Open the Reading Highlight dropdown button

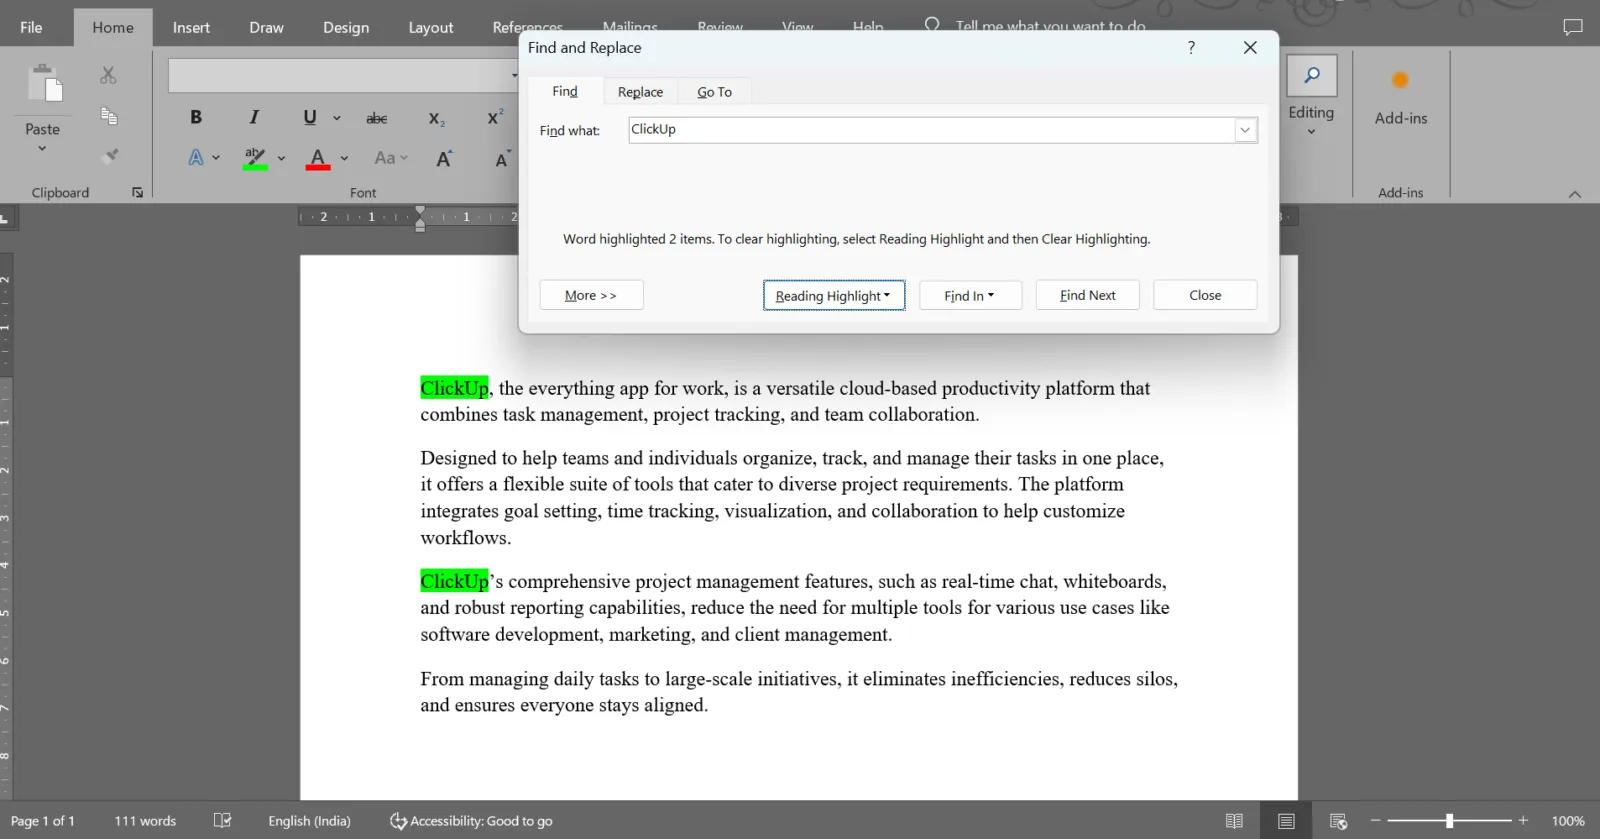tap(834, 295)
